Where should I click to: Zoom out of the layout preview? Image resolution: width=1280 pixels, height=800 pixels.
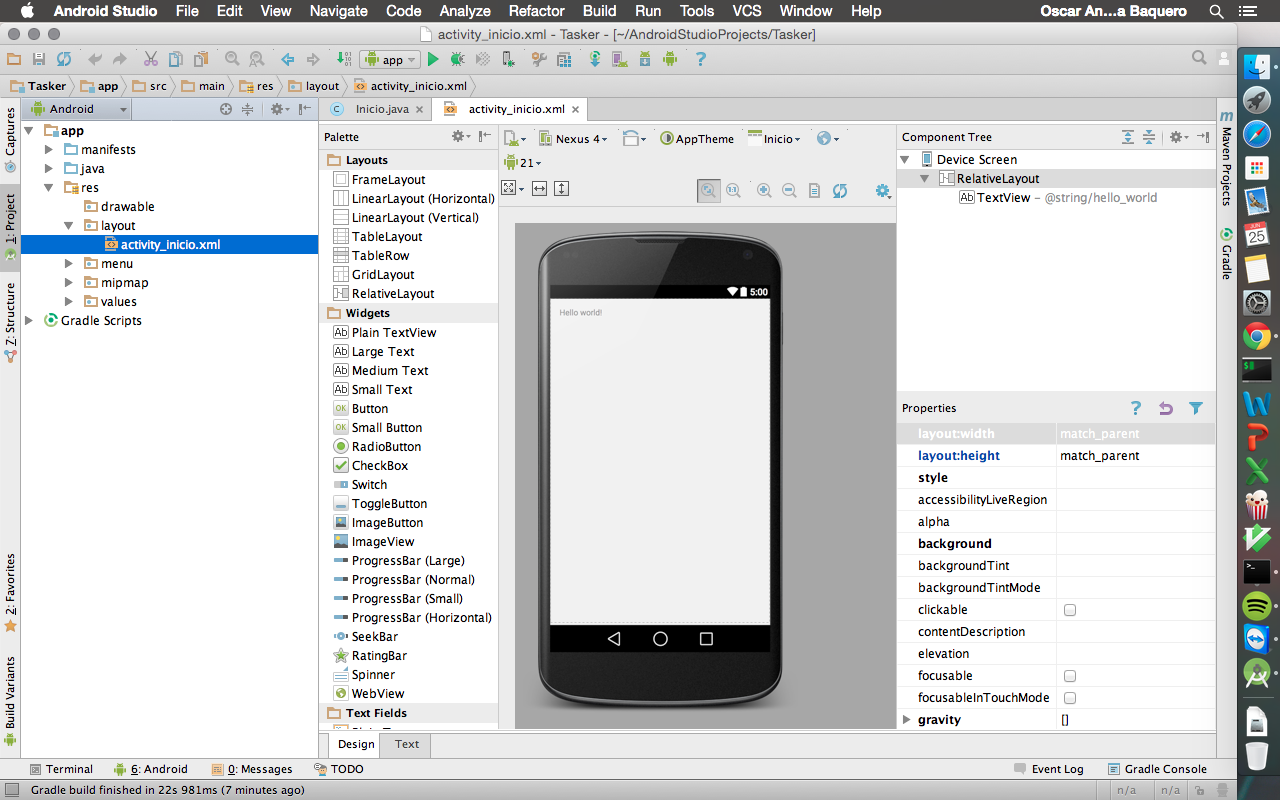(789, 190)
